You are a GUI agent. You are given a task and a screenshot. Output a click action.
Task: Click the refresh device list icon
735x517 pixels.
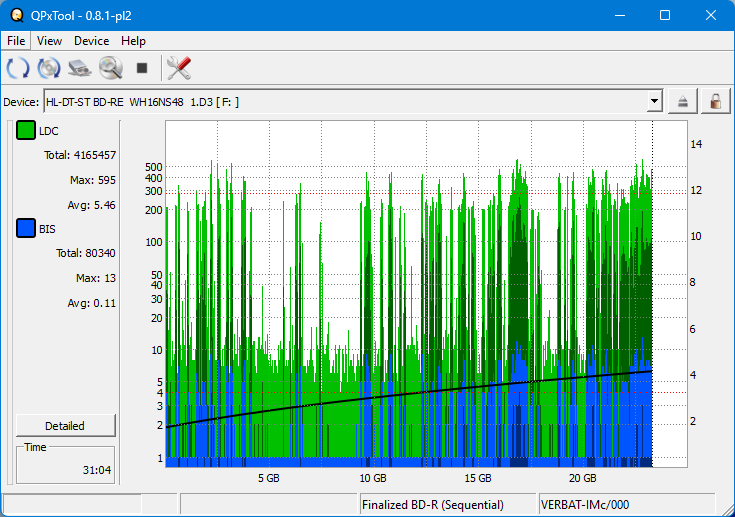18,68
